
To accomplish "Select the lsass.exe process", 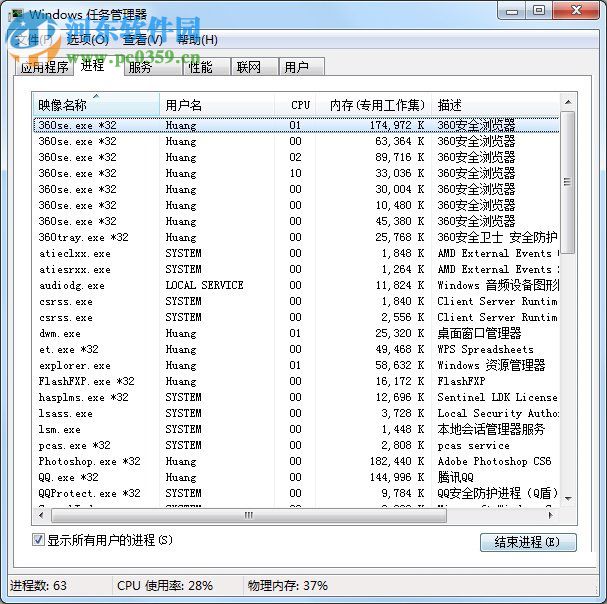I will pyautogui.click(x=296, y=414).
